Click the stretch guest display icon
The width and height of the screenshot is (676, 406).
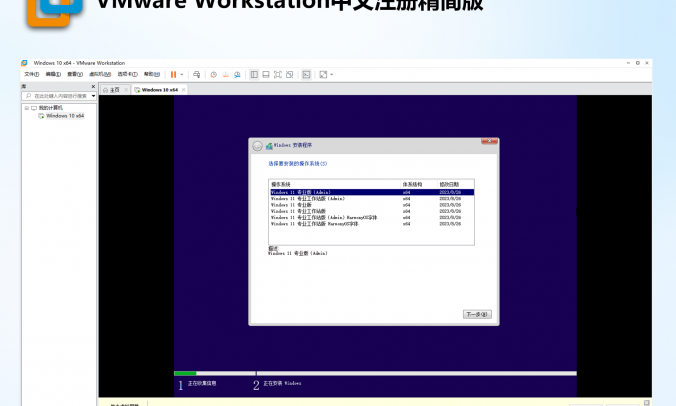[x=323, y=75]
